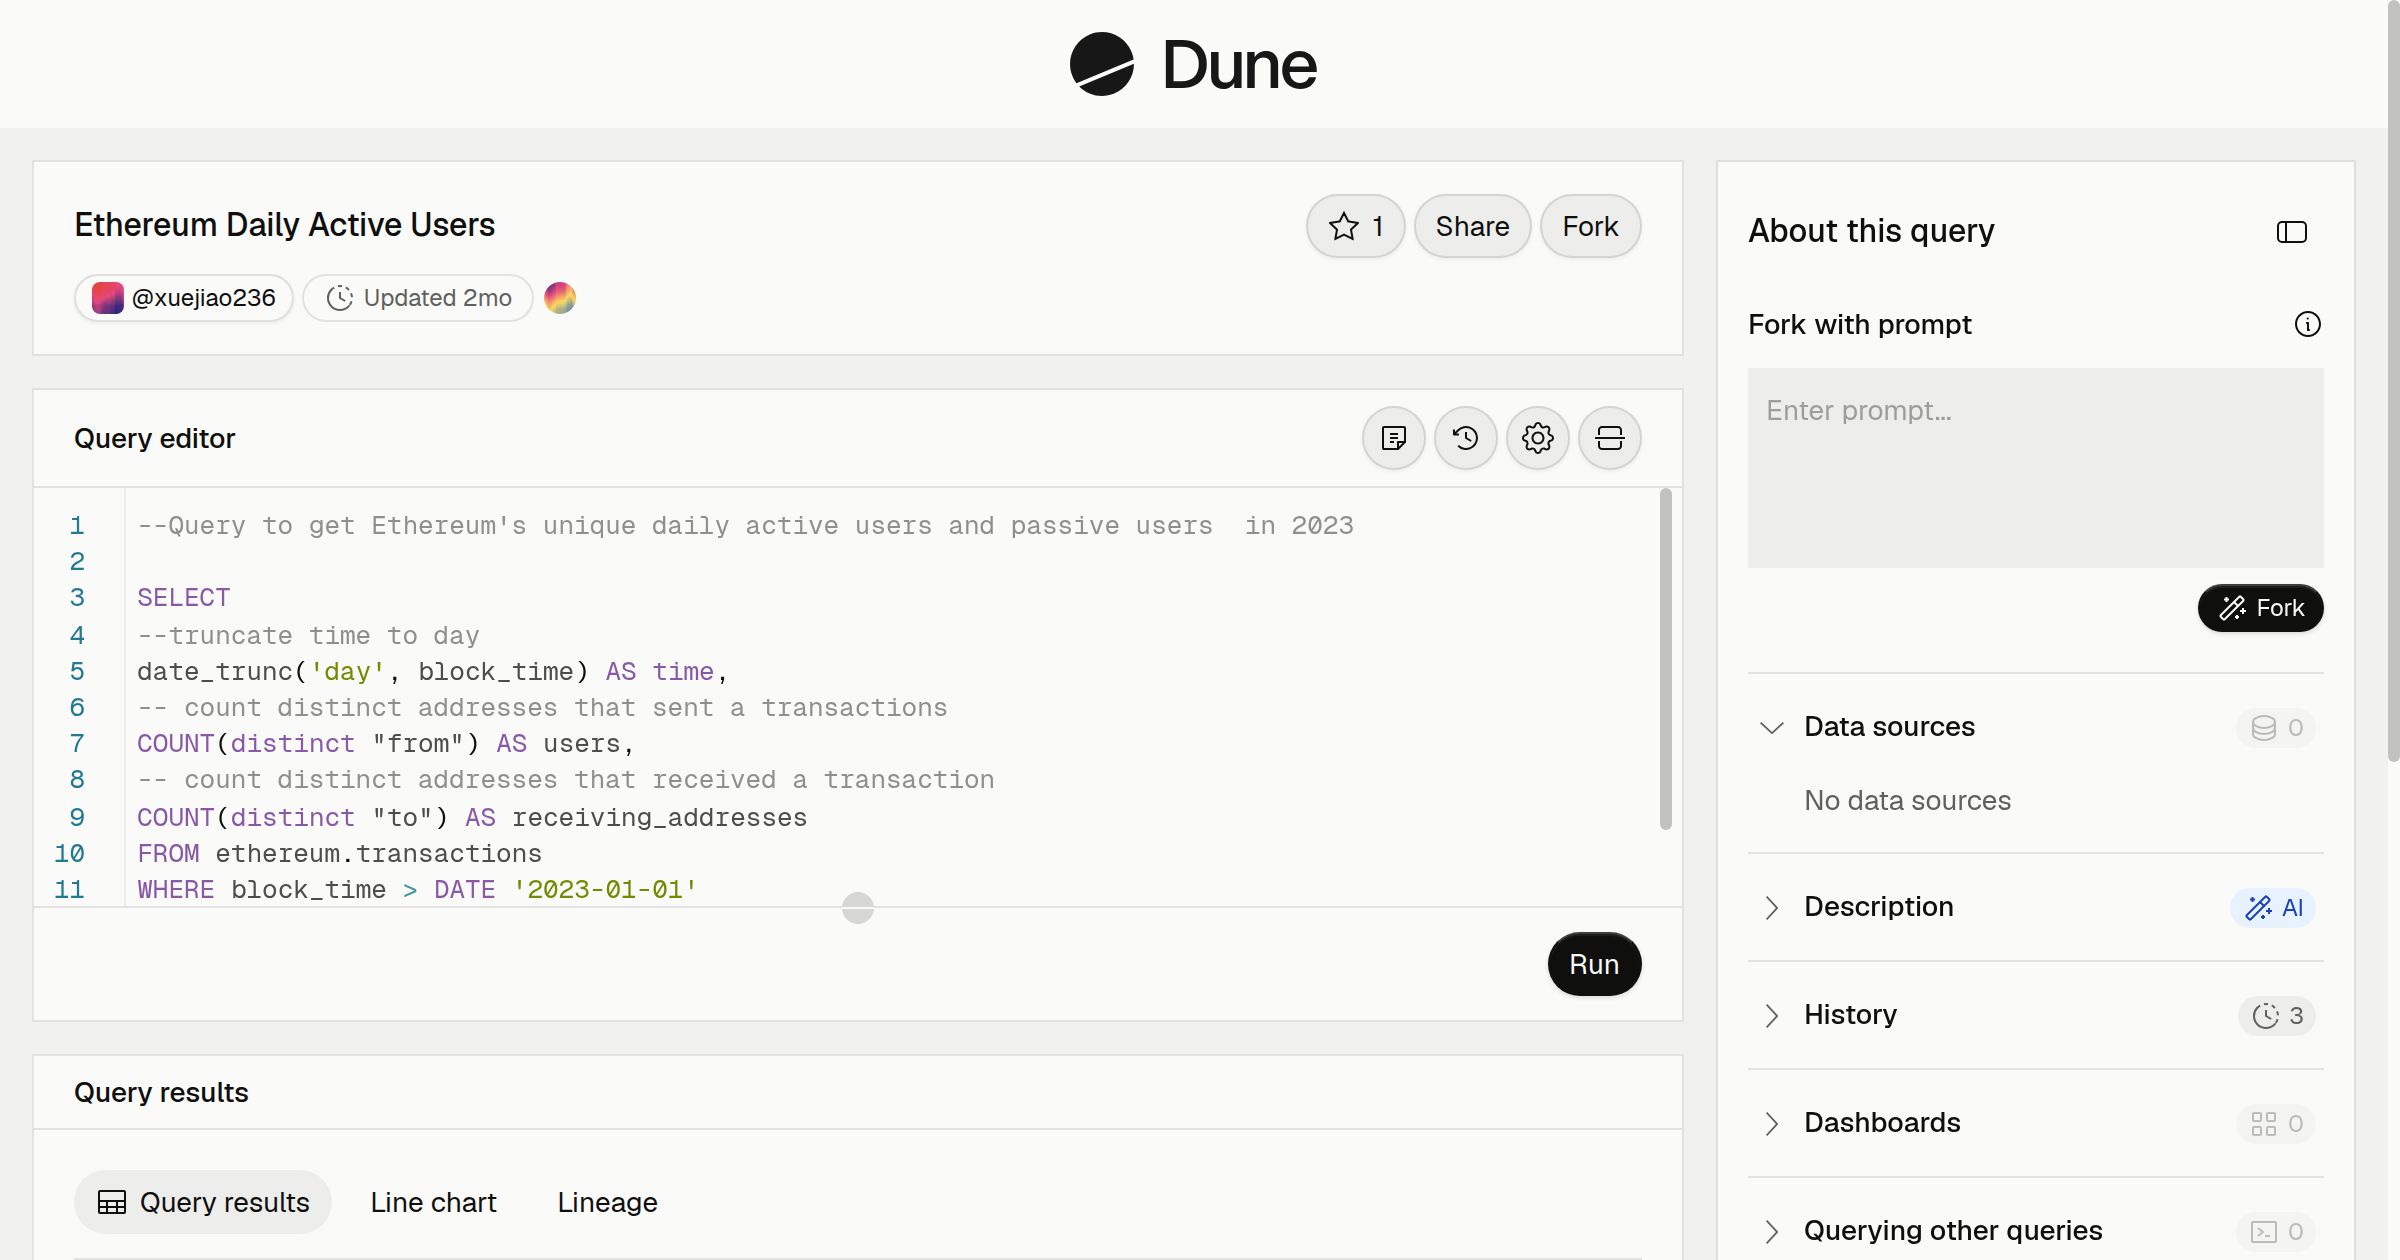Expand the Querying other queries section
This screenshot has height=1260, width=2400.
point(1772,1231)
